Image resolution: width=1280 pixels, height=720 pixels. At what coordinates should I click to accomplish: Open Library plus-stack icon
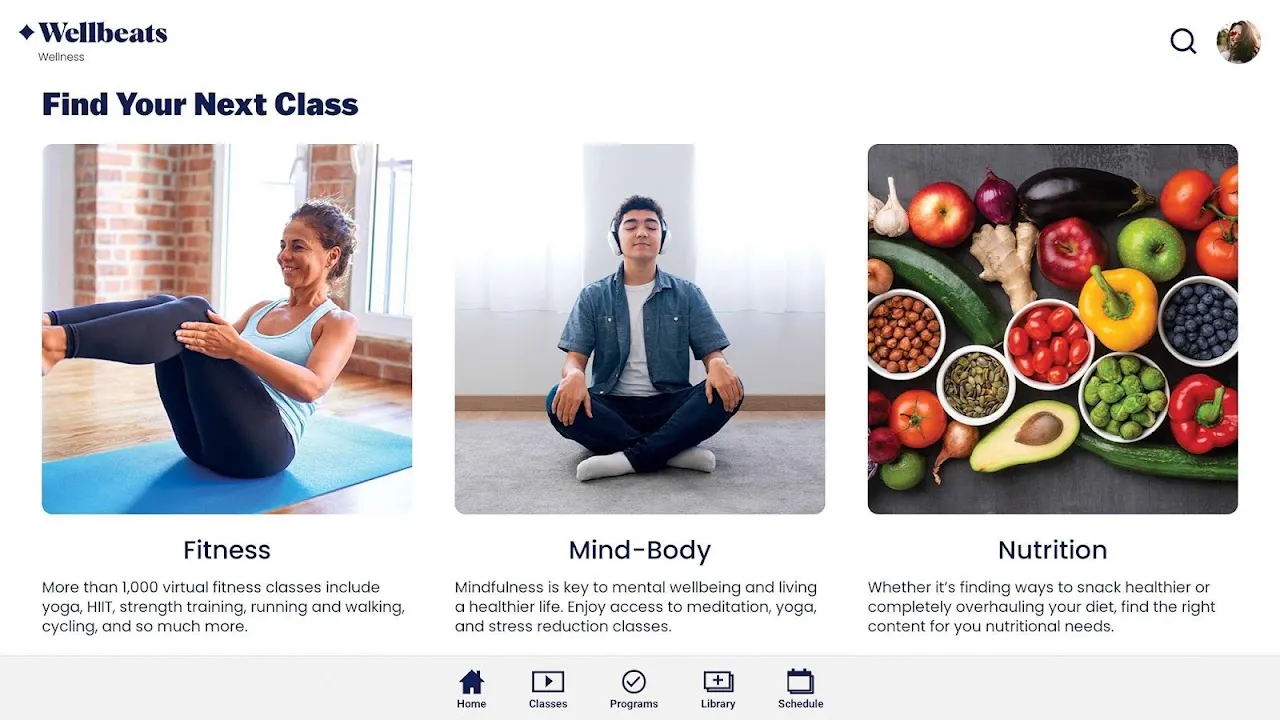718,682
